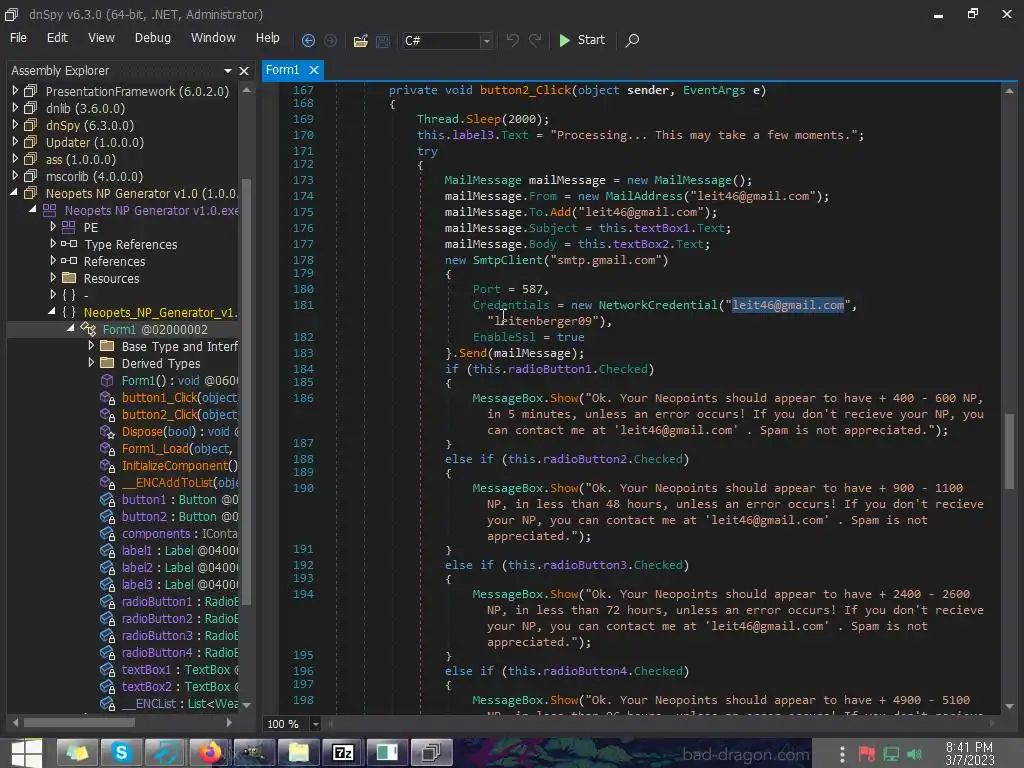The width and height of the screenshot is (1024, 768).
Task: Close the Form1 tab
Action: coord(314,70)
